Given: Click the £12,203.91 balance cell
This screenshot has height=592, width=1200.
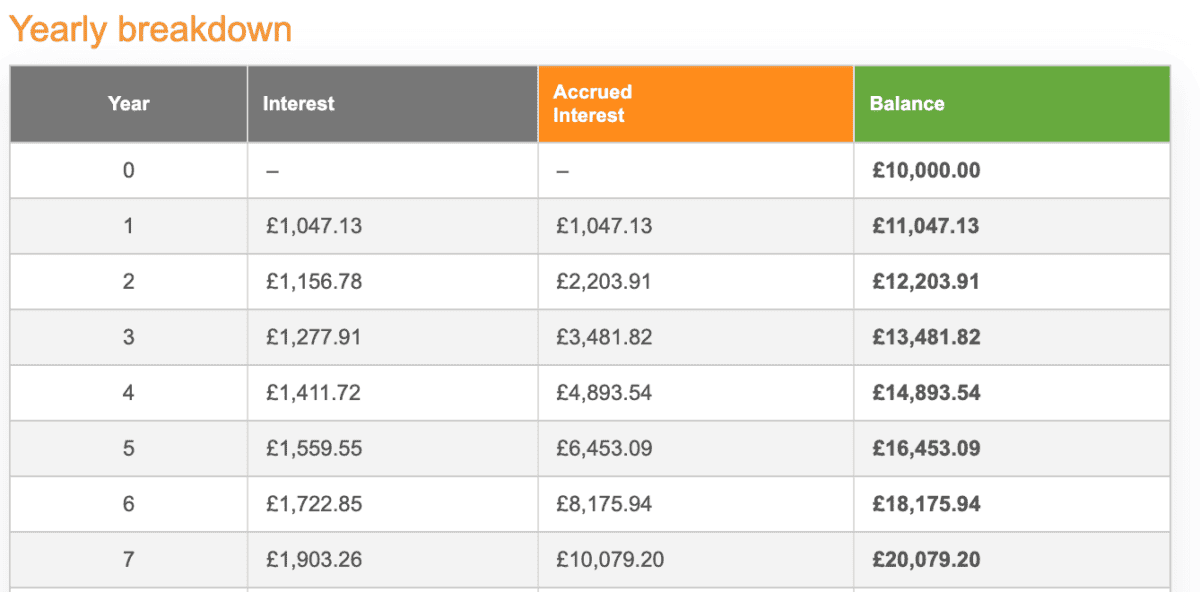Looking at the screenshot, I should (x=926, y=282).
